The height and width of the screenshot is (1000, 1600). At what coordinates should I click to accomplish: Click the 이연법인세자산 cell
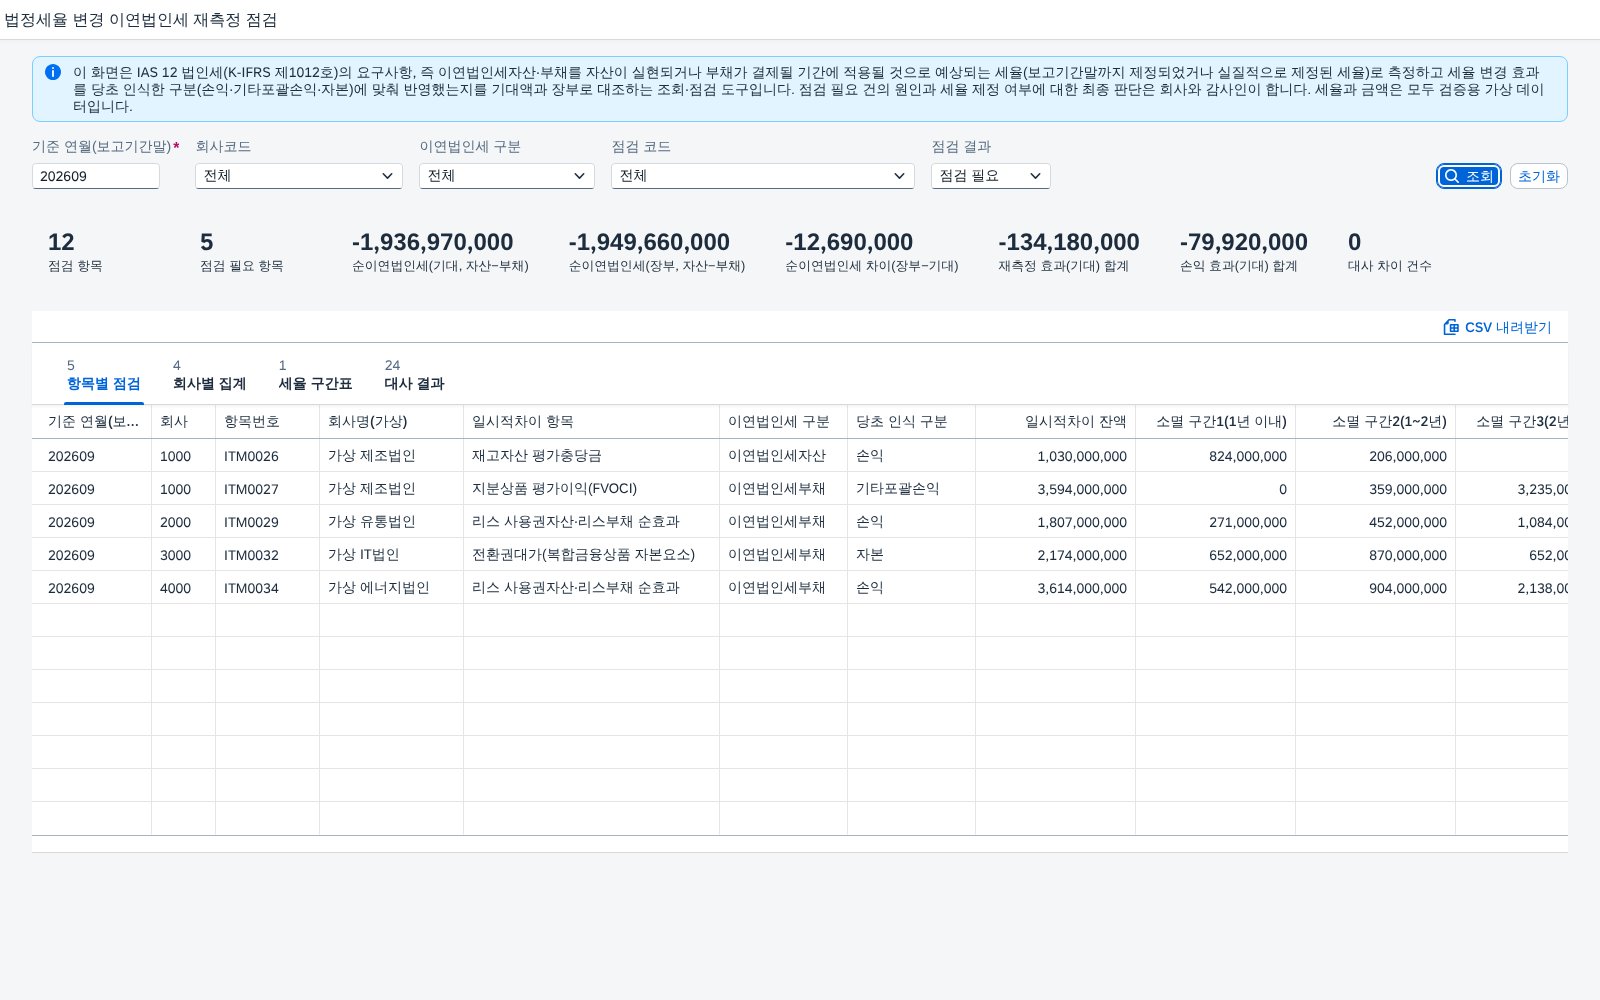pos(783,456)
